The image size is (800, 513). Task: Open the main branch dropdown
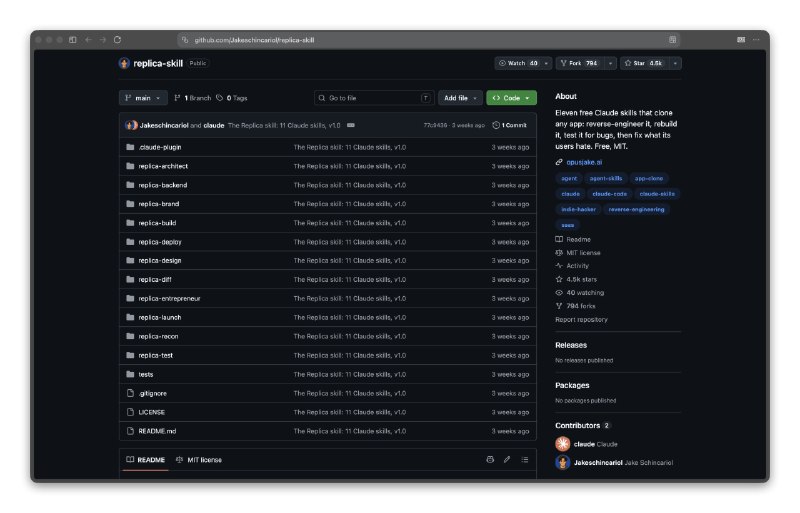(x=143, y=98)
